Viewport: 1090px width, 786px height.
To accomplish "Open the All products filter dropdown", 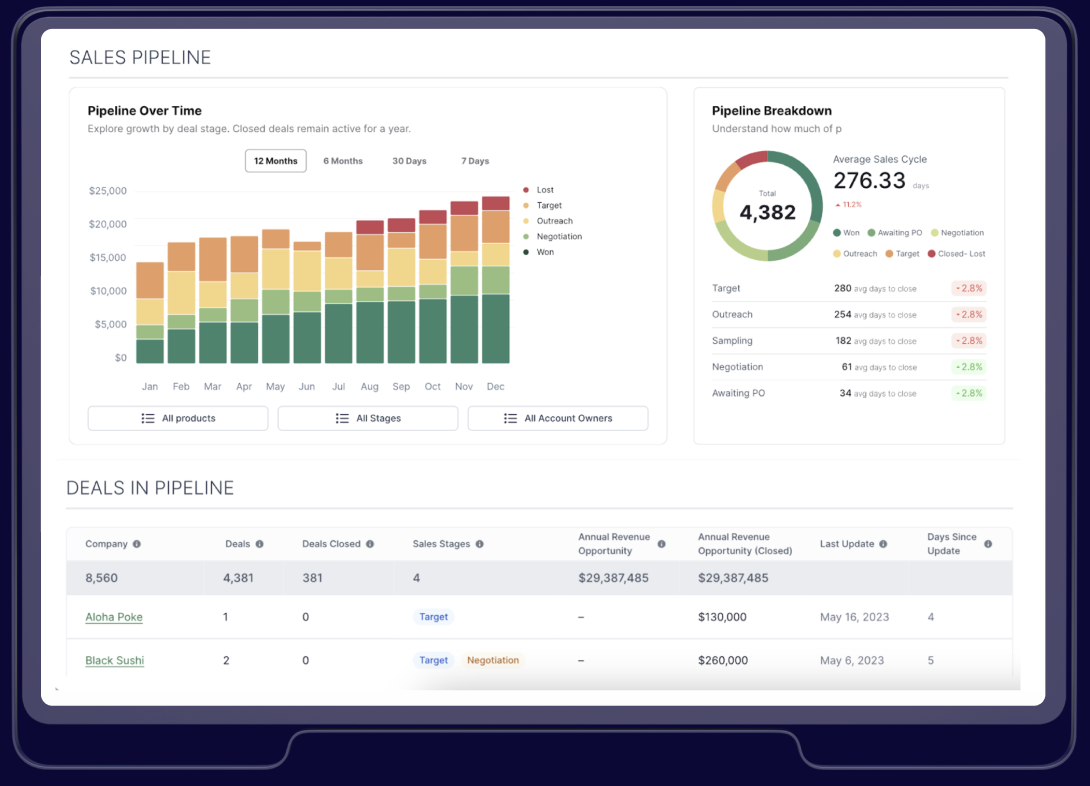I will [x=178, y=418].
